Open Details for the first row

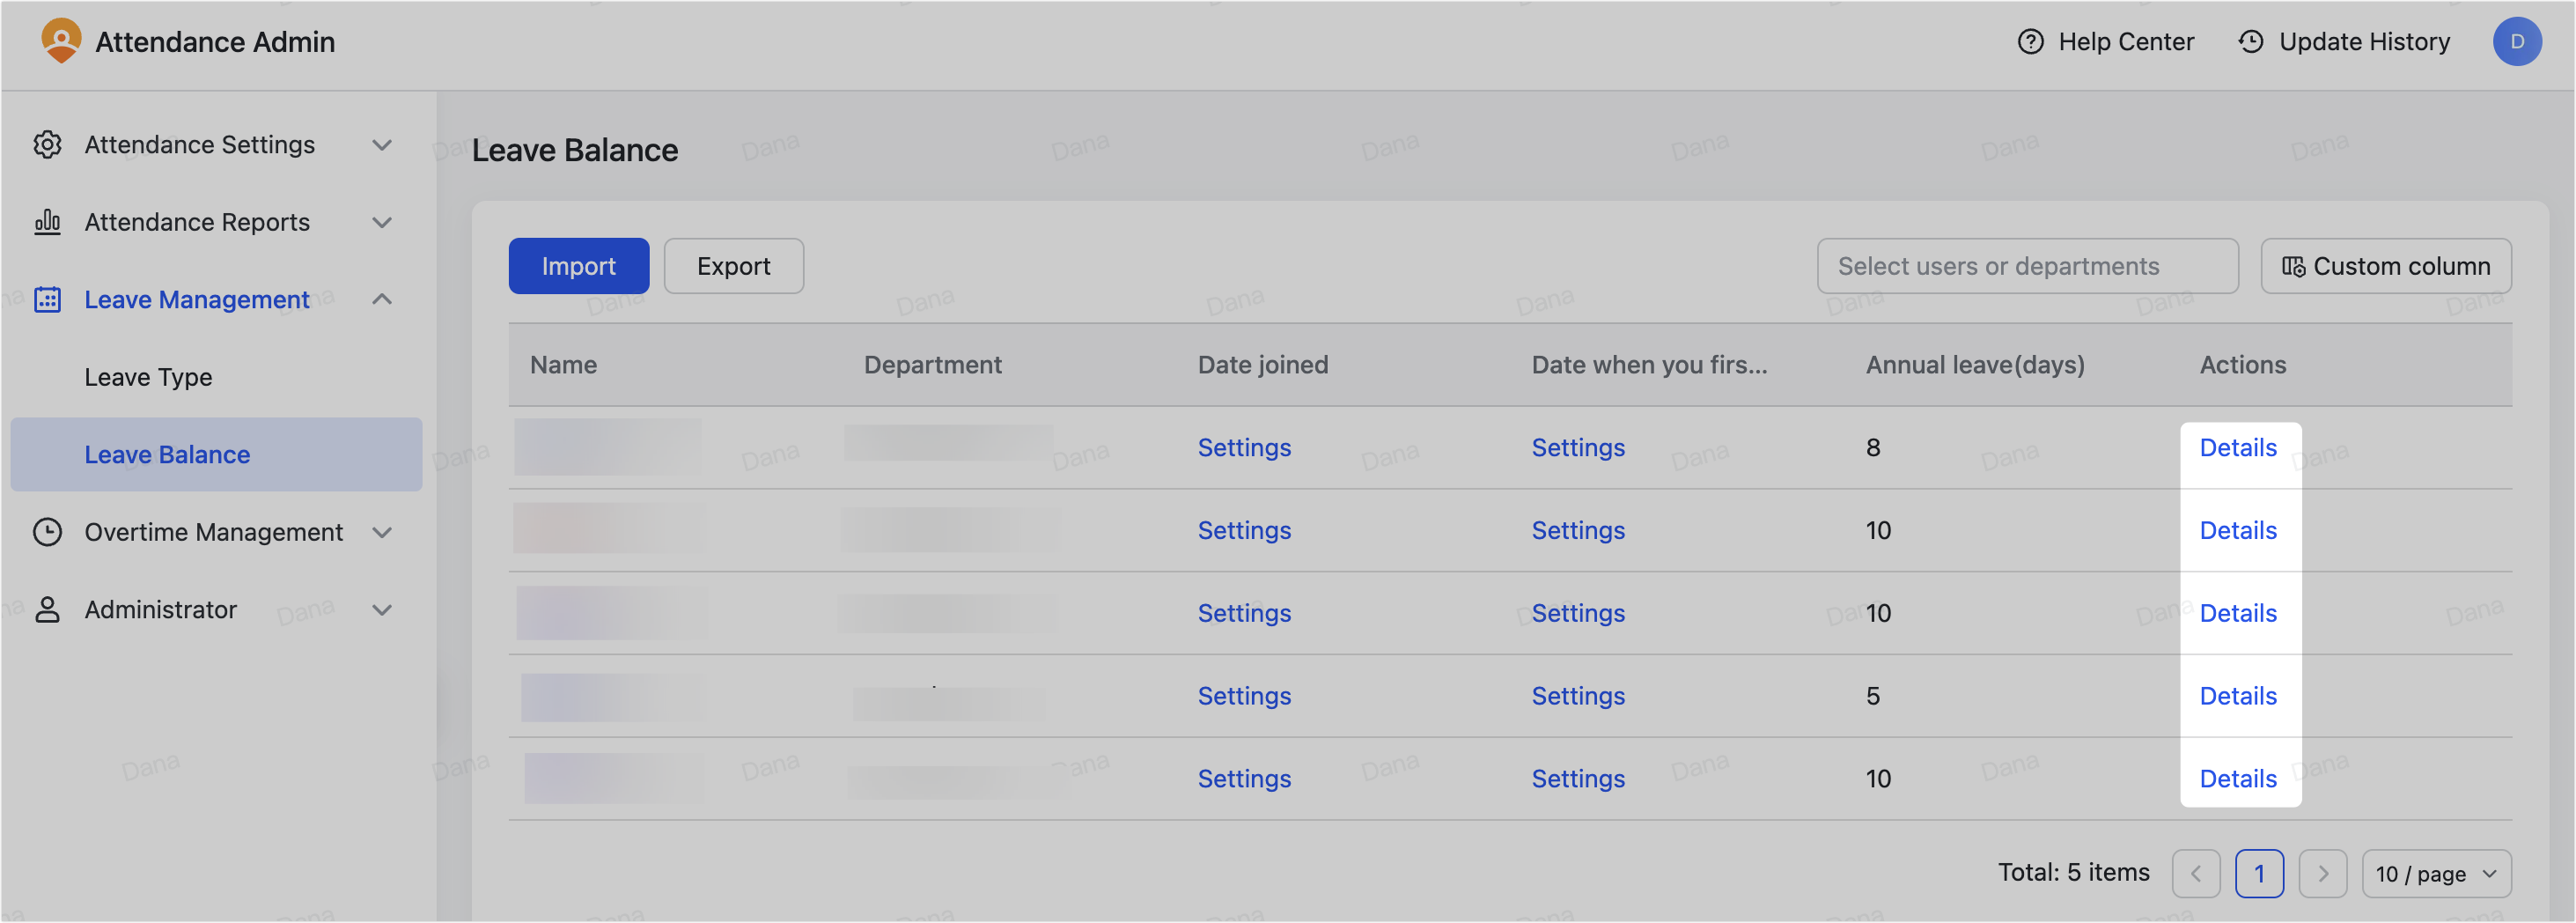[2238, 447]
